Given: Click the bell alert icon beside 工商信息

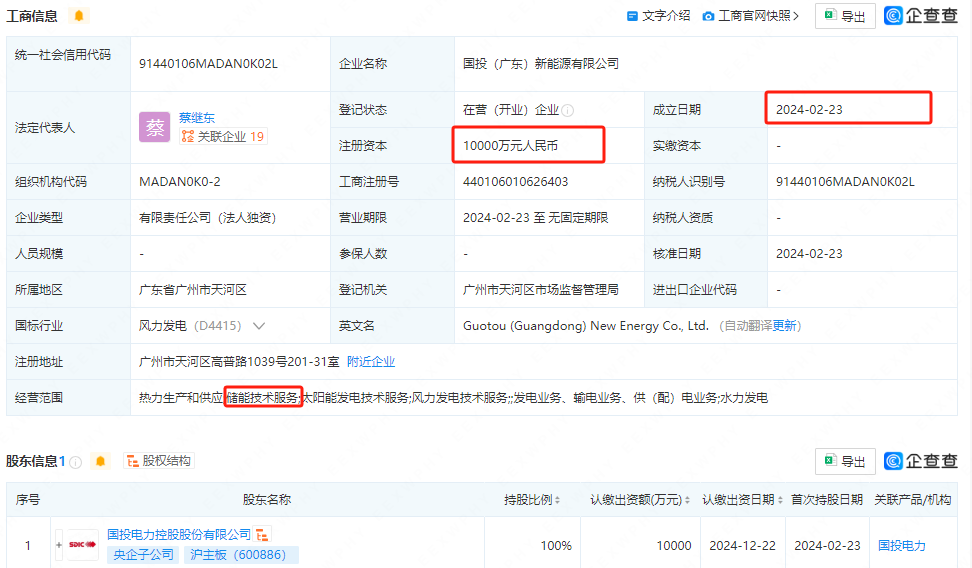Looking at the screenshot, I should (79, 16).
